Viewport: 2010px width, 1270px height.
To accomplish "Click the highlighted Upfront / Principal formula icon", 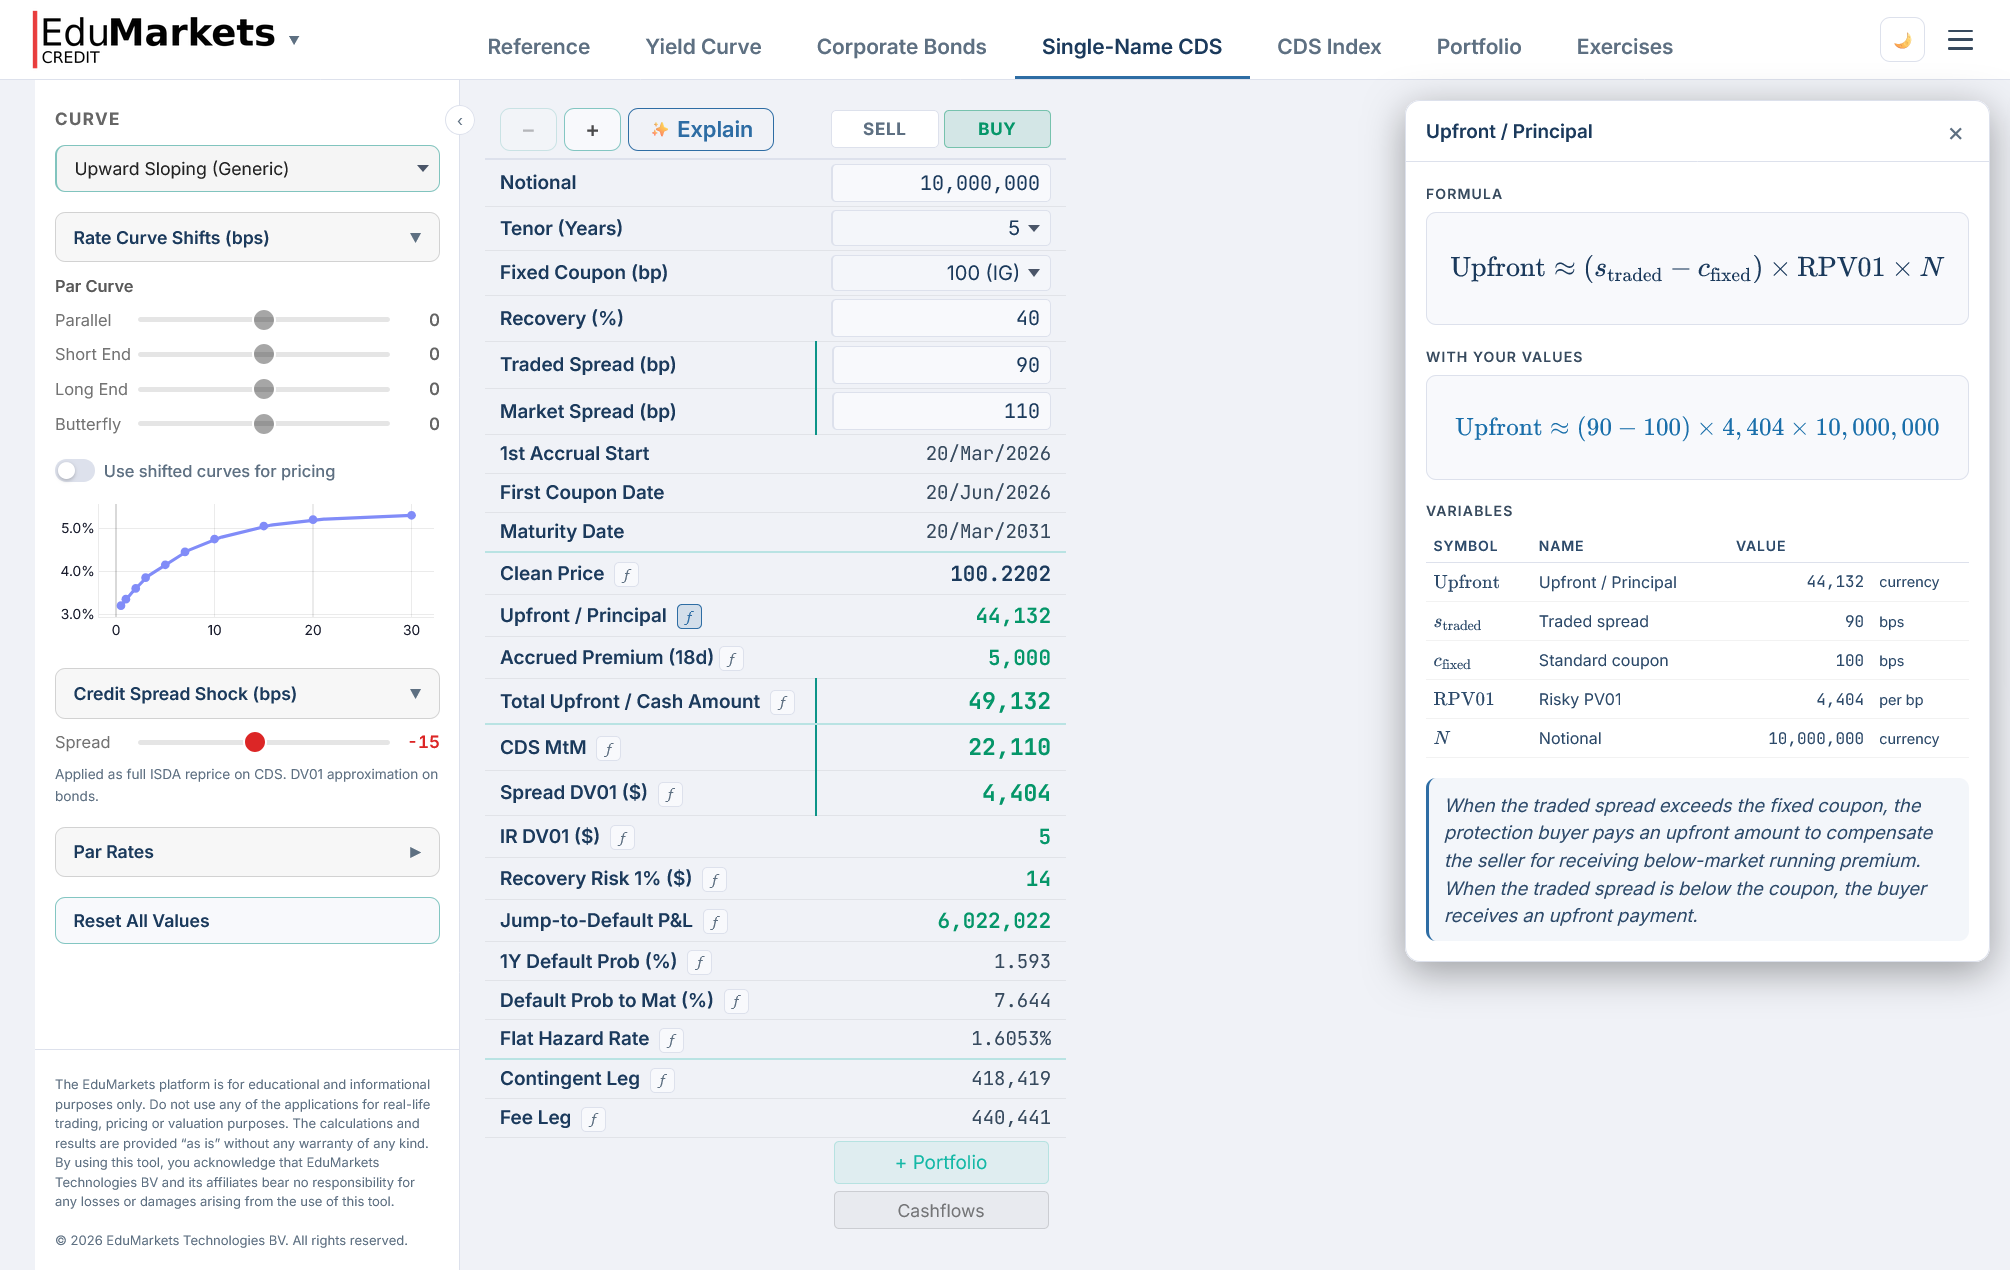I will click(689, 616).
